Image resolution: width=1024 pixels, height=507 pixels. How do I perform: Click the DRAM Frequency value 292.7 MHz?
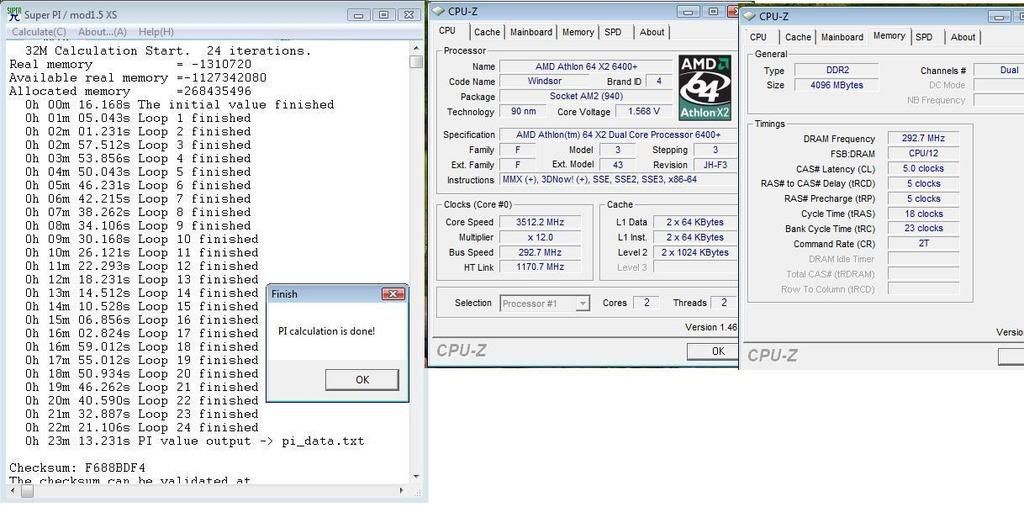tap(923, 139)
